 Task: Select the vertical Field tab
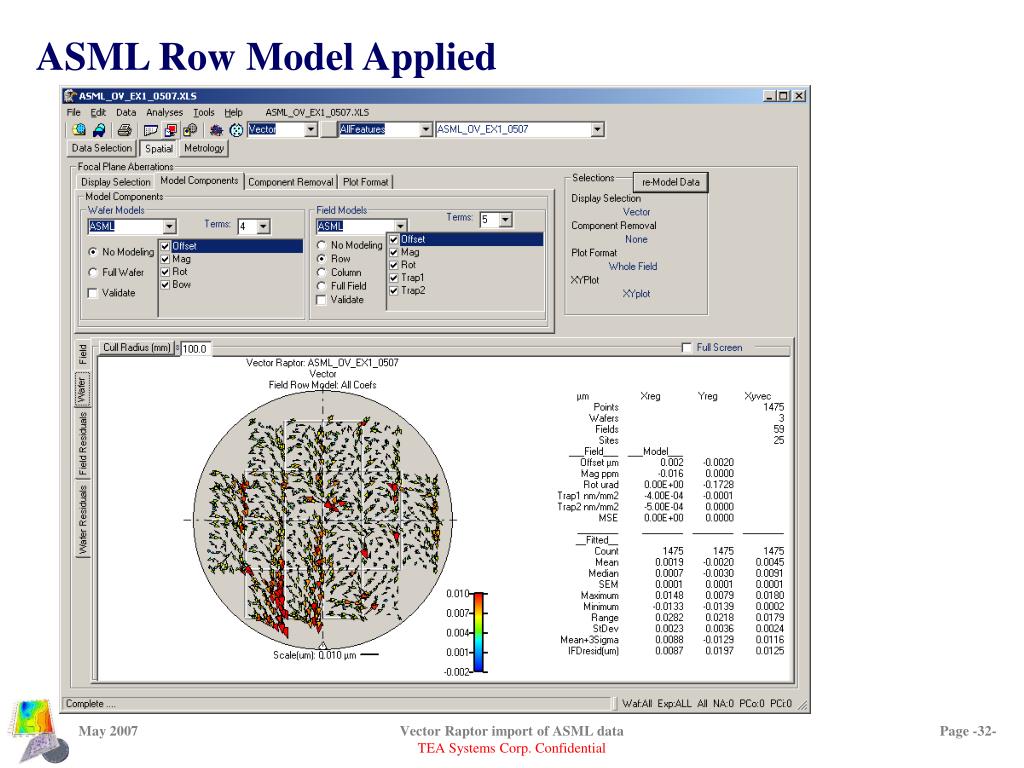coord(83,354)
